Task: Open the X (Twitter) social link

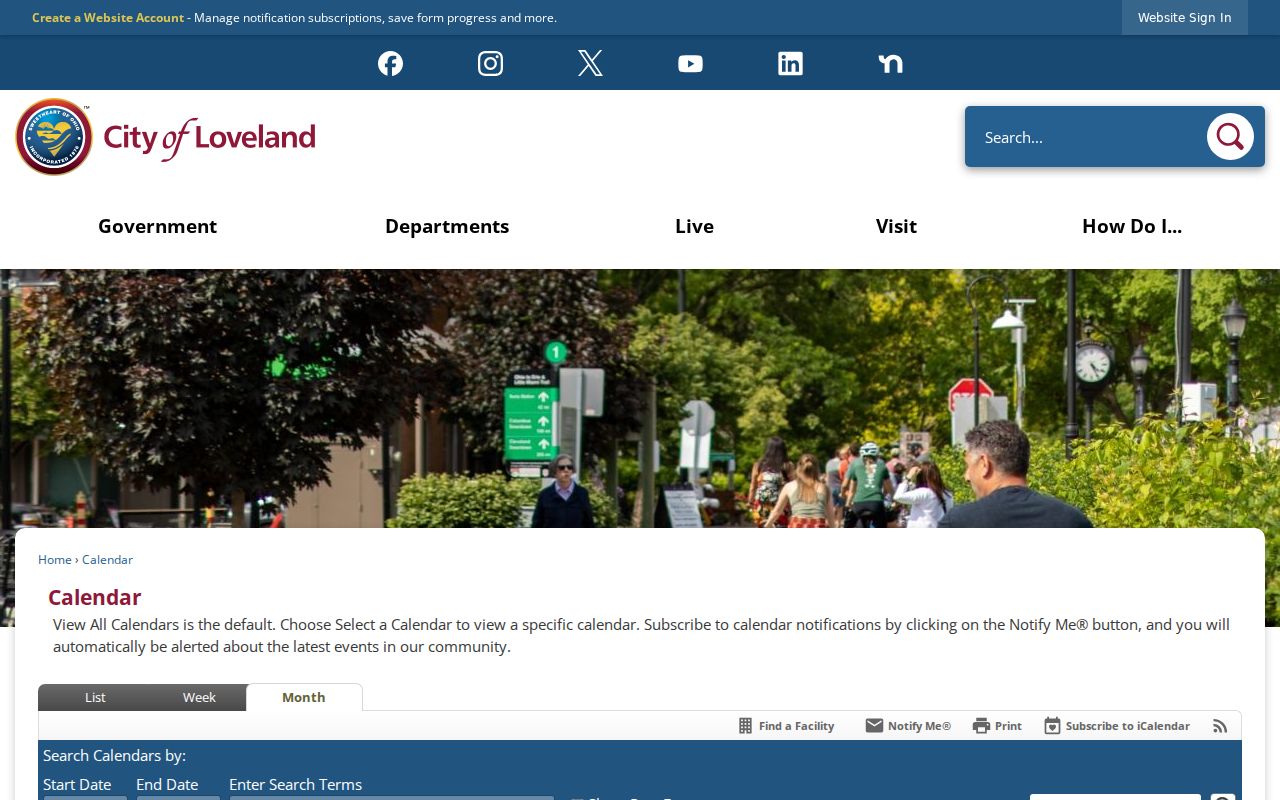Action: coord(590,63)
